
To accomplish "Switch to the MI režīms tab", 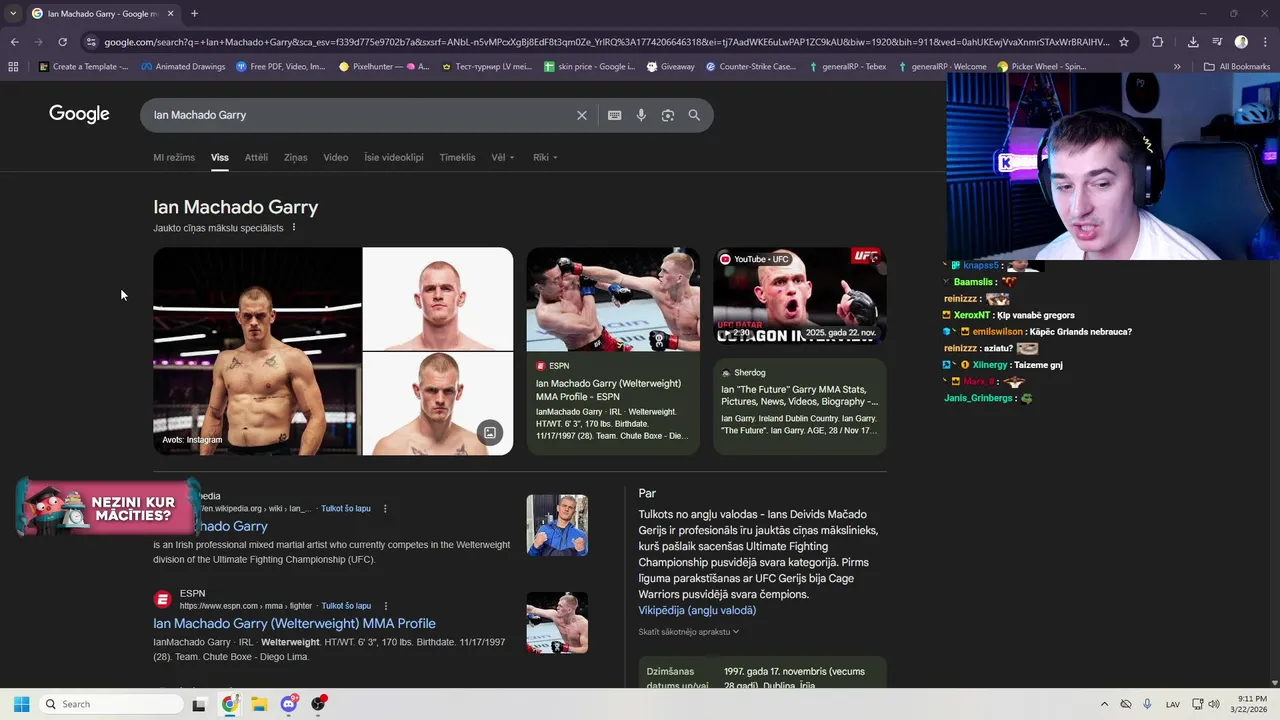I will 174,158.
